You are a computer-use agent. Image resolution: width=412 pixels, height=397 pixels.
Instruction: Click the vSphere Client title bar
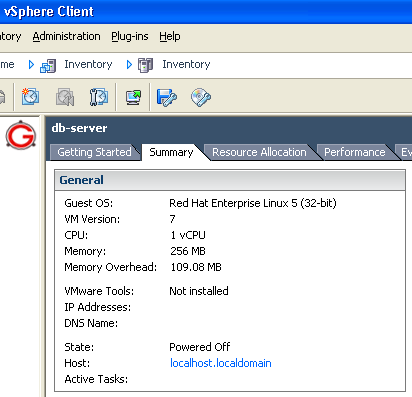click(x=206, y=12)
